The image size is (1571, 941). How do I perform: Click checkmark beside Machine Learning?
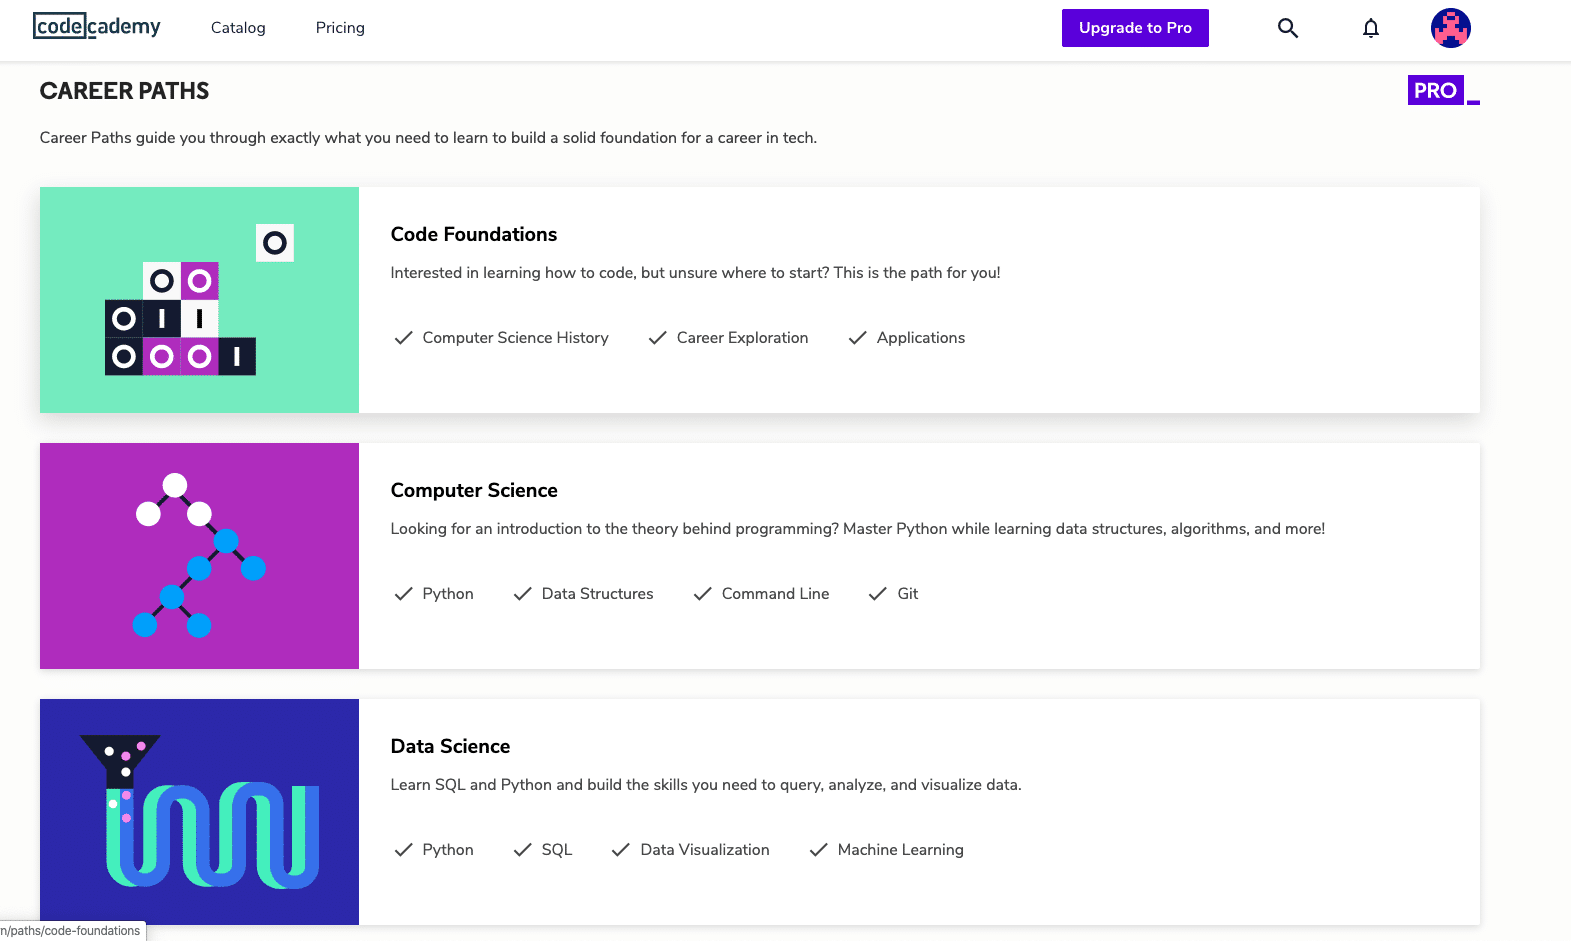tap(819, 850)
